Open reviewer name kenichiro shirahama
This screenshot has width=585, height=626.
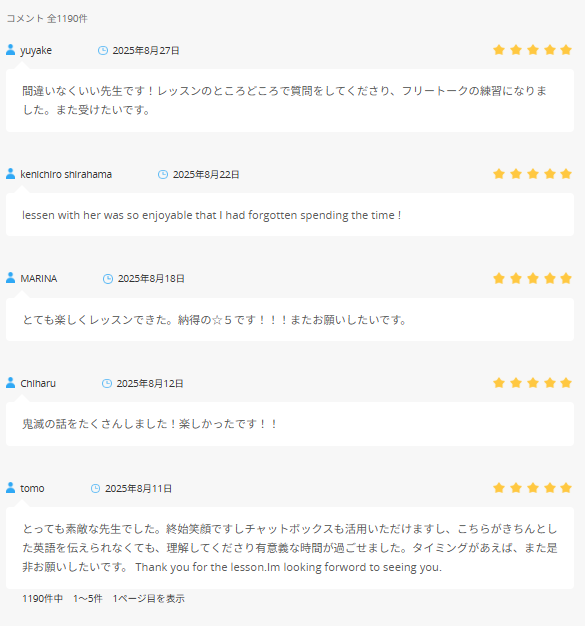click(x=66, y=174)
